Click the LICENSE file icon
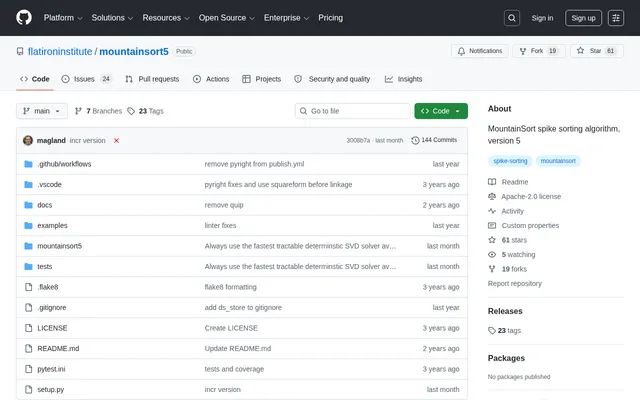 [x=28, y=328]
